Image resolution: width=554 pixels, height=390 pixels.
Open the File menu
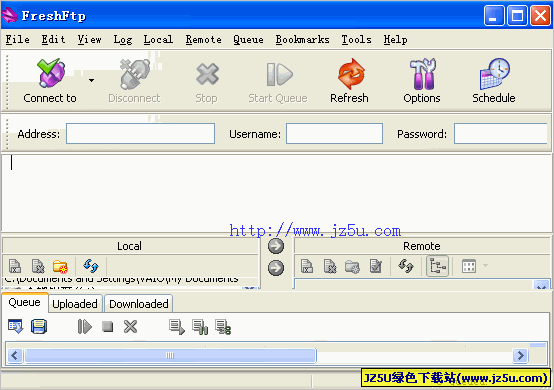tap(17, 40)
